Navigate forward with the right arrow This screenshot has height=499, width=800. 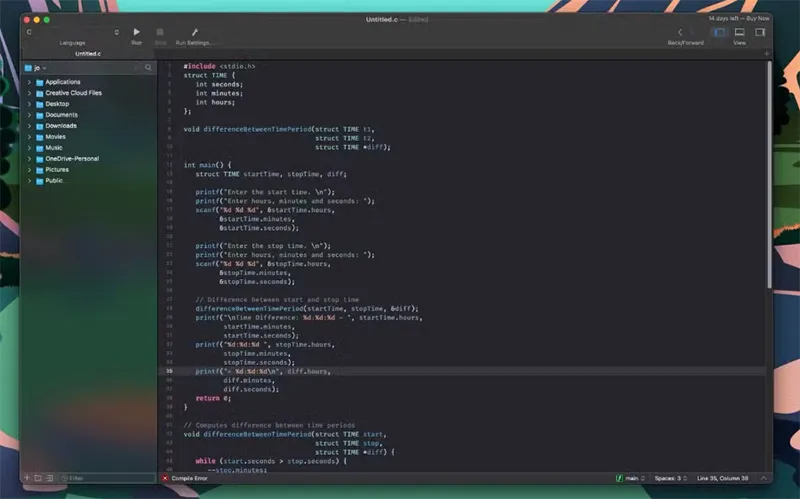(x=694, y=32)
